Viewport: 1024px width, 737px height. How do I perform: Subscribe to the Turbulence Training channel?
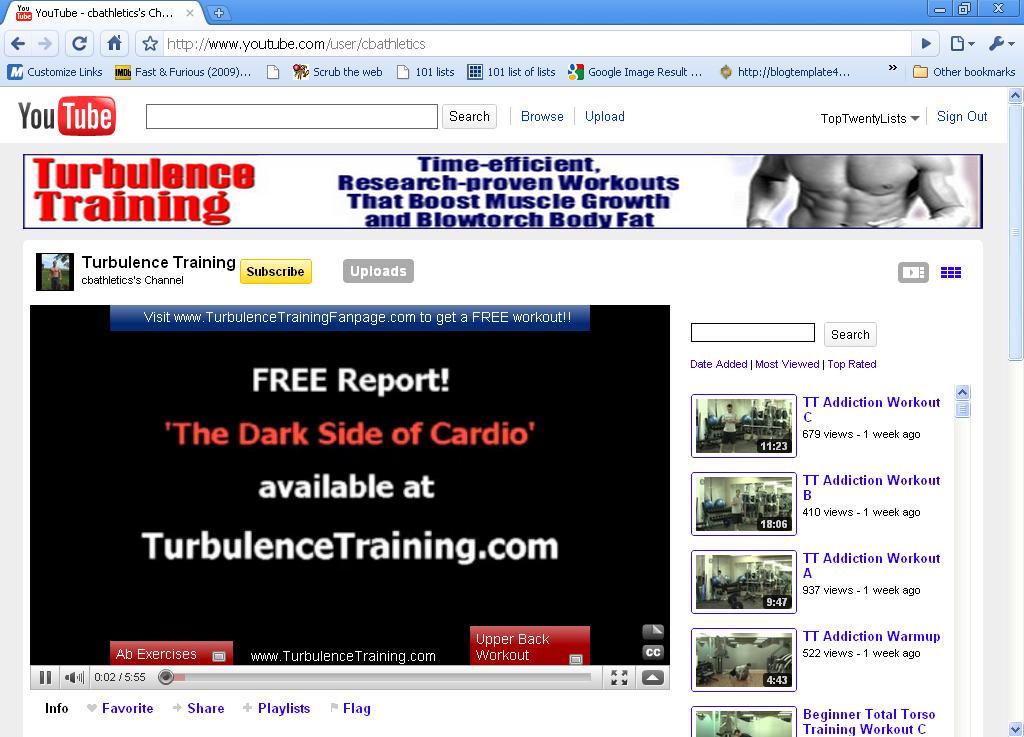point(276,272)
